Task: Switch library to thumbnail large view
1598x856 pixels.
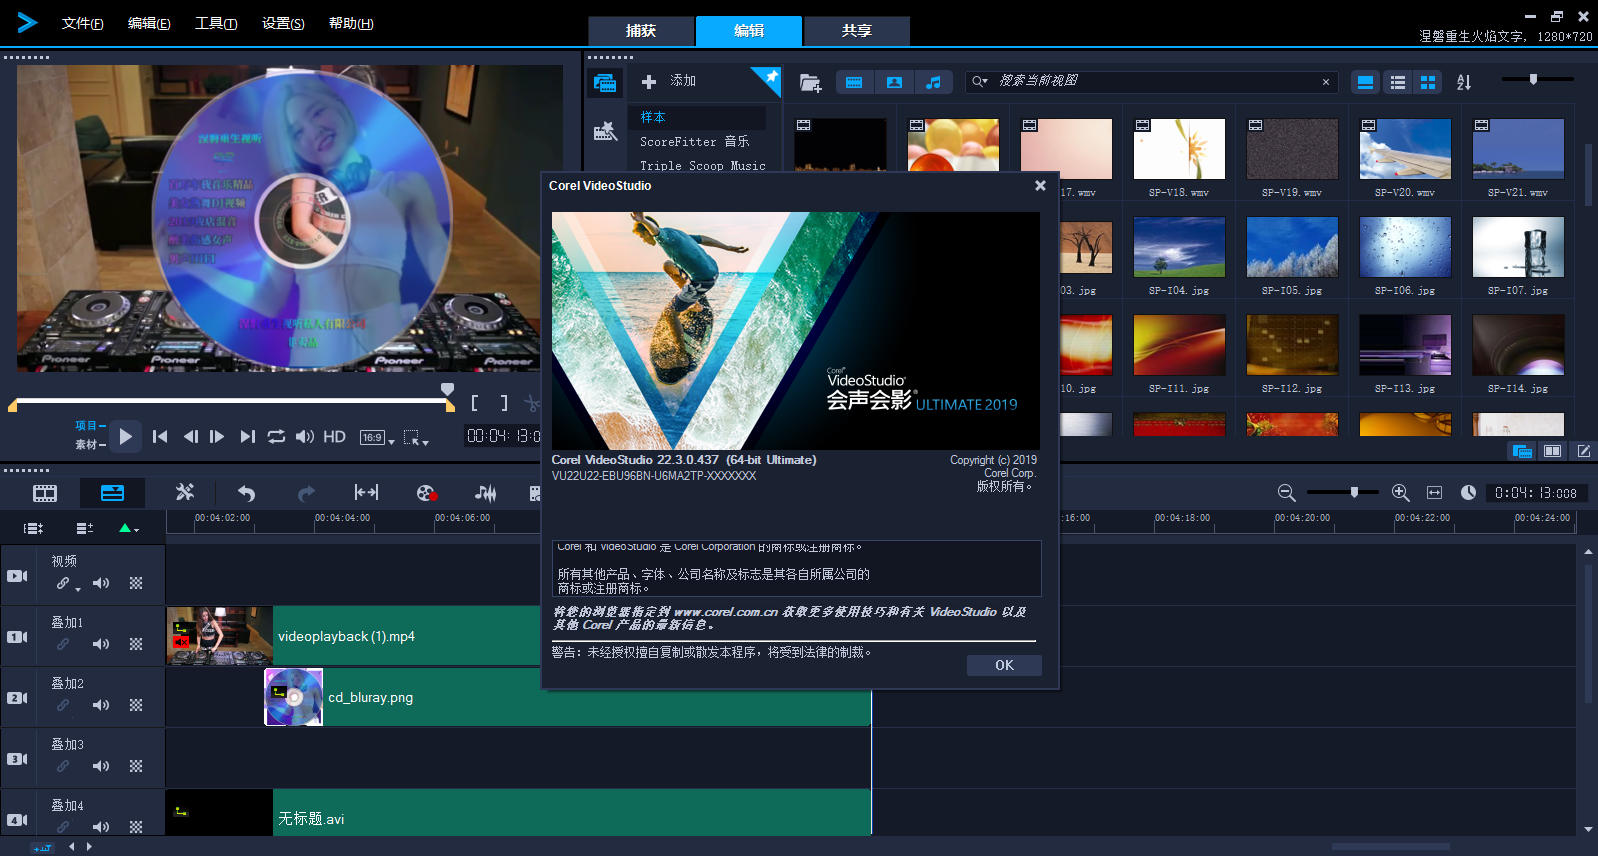Action: (1365, 82)
